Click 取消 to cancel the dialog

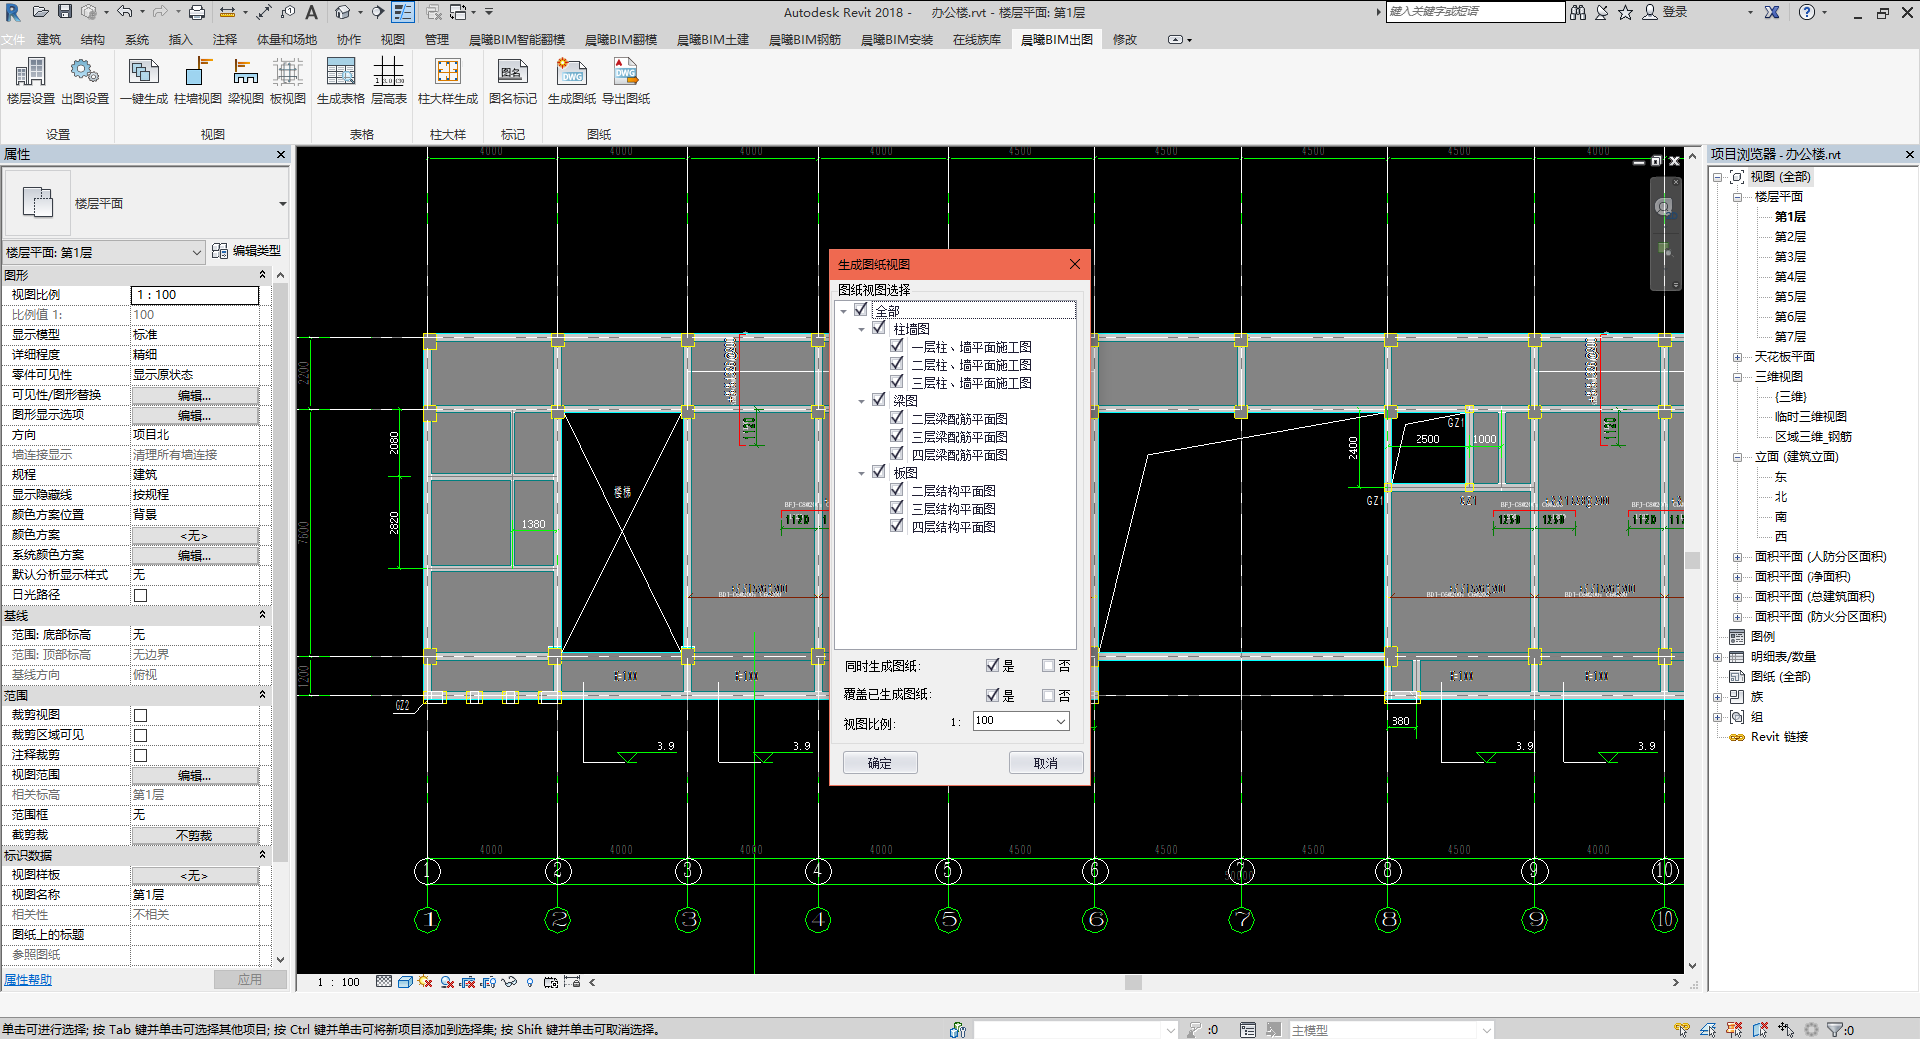pyautogui.click(x=1046, y=763)
